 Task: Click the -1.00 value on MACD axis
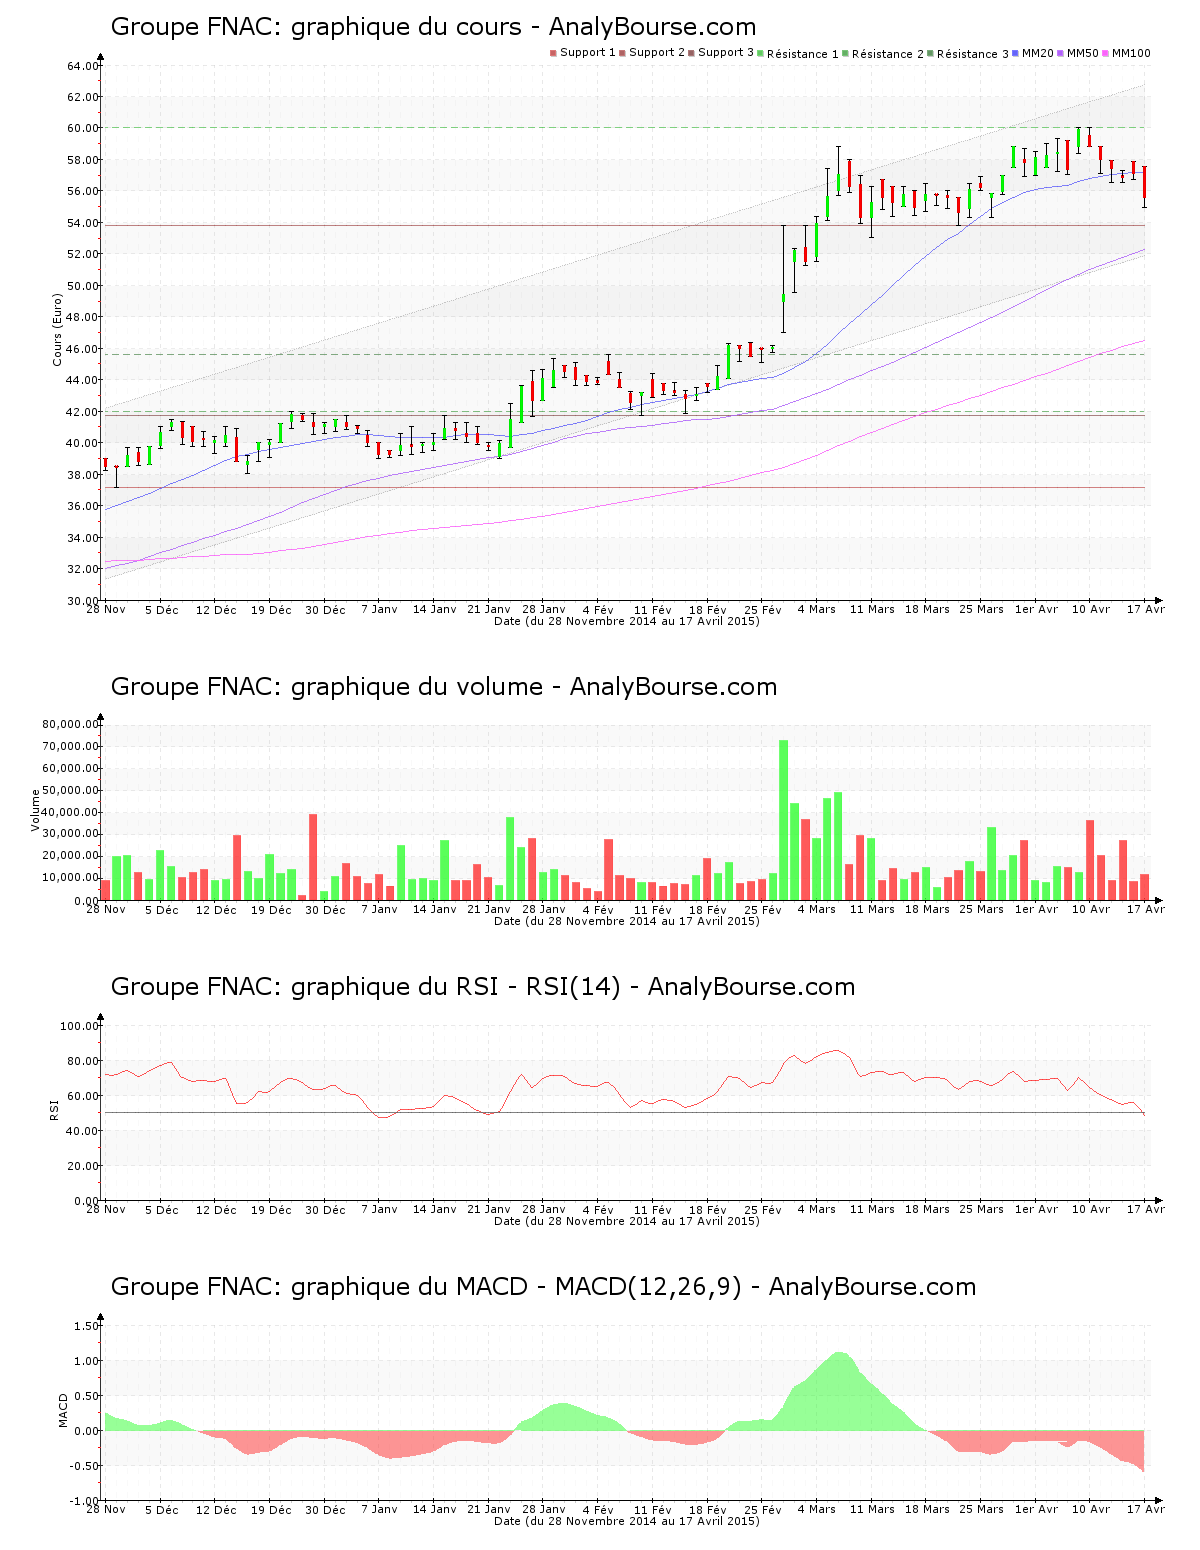coord(85,1501)
